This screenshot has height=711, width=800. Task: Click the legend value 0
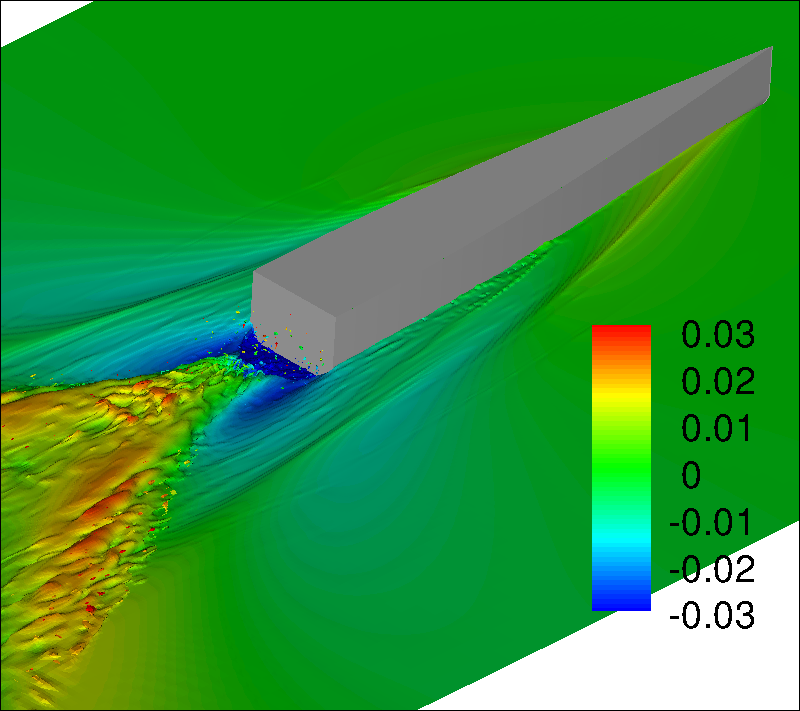(x=691, y=475)
